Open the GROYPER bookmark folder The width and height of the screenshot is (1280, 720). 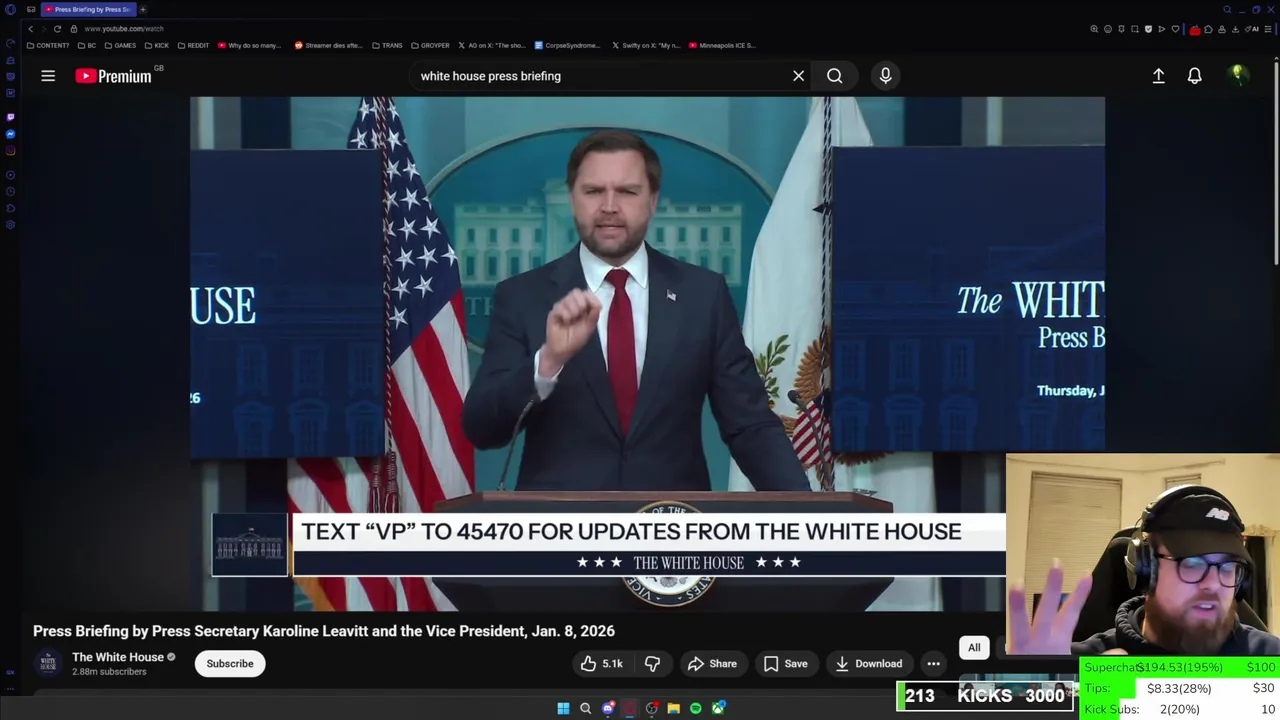click(x=430, y=45)
